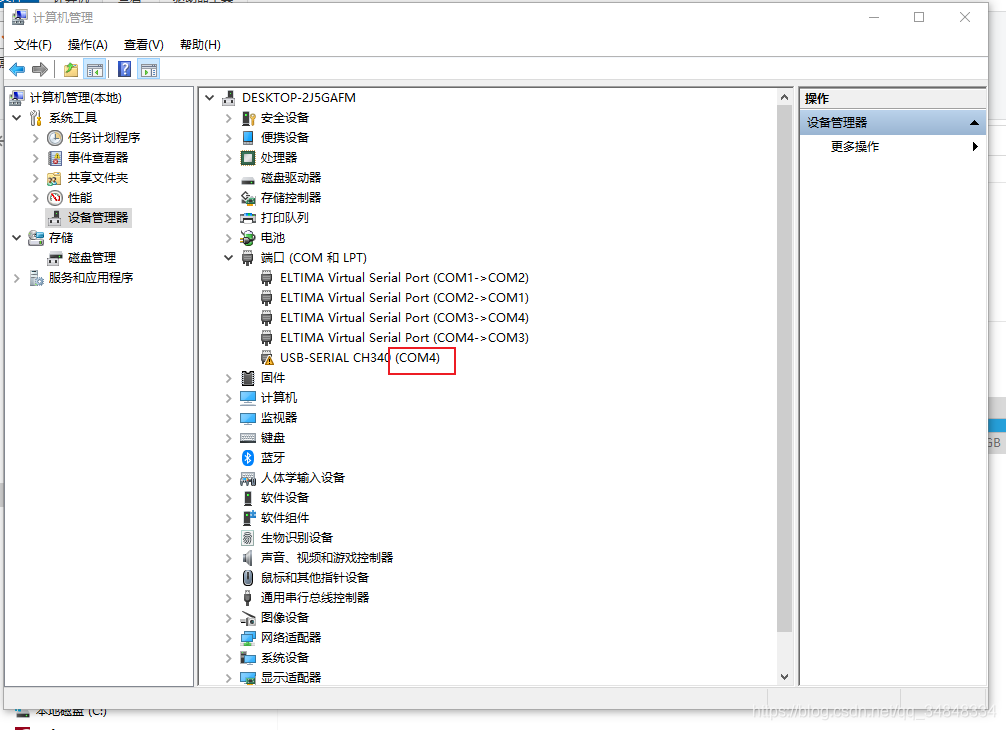The image size is (1006, 730).
Task: Click the 网络适配器 network icon
Action: (x=248, y=638)
